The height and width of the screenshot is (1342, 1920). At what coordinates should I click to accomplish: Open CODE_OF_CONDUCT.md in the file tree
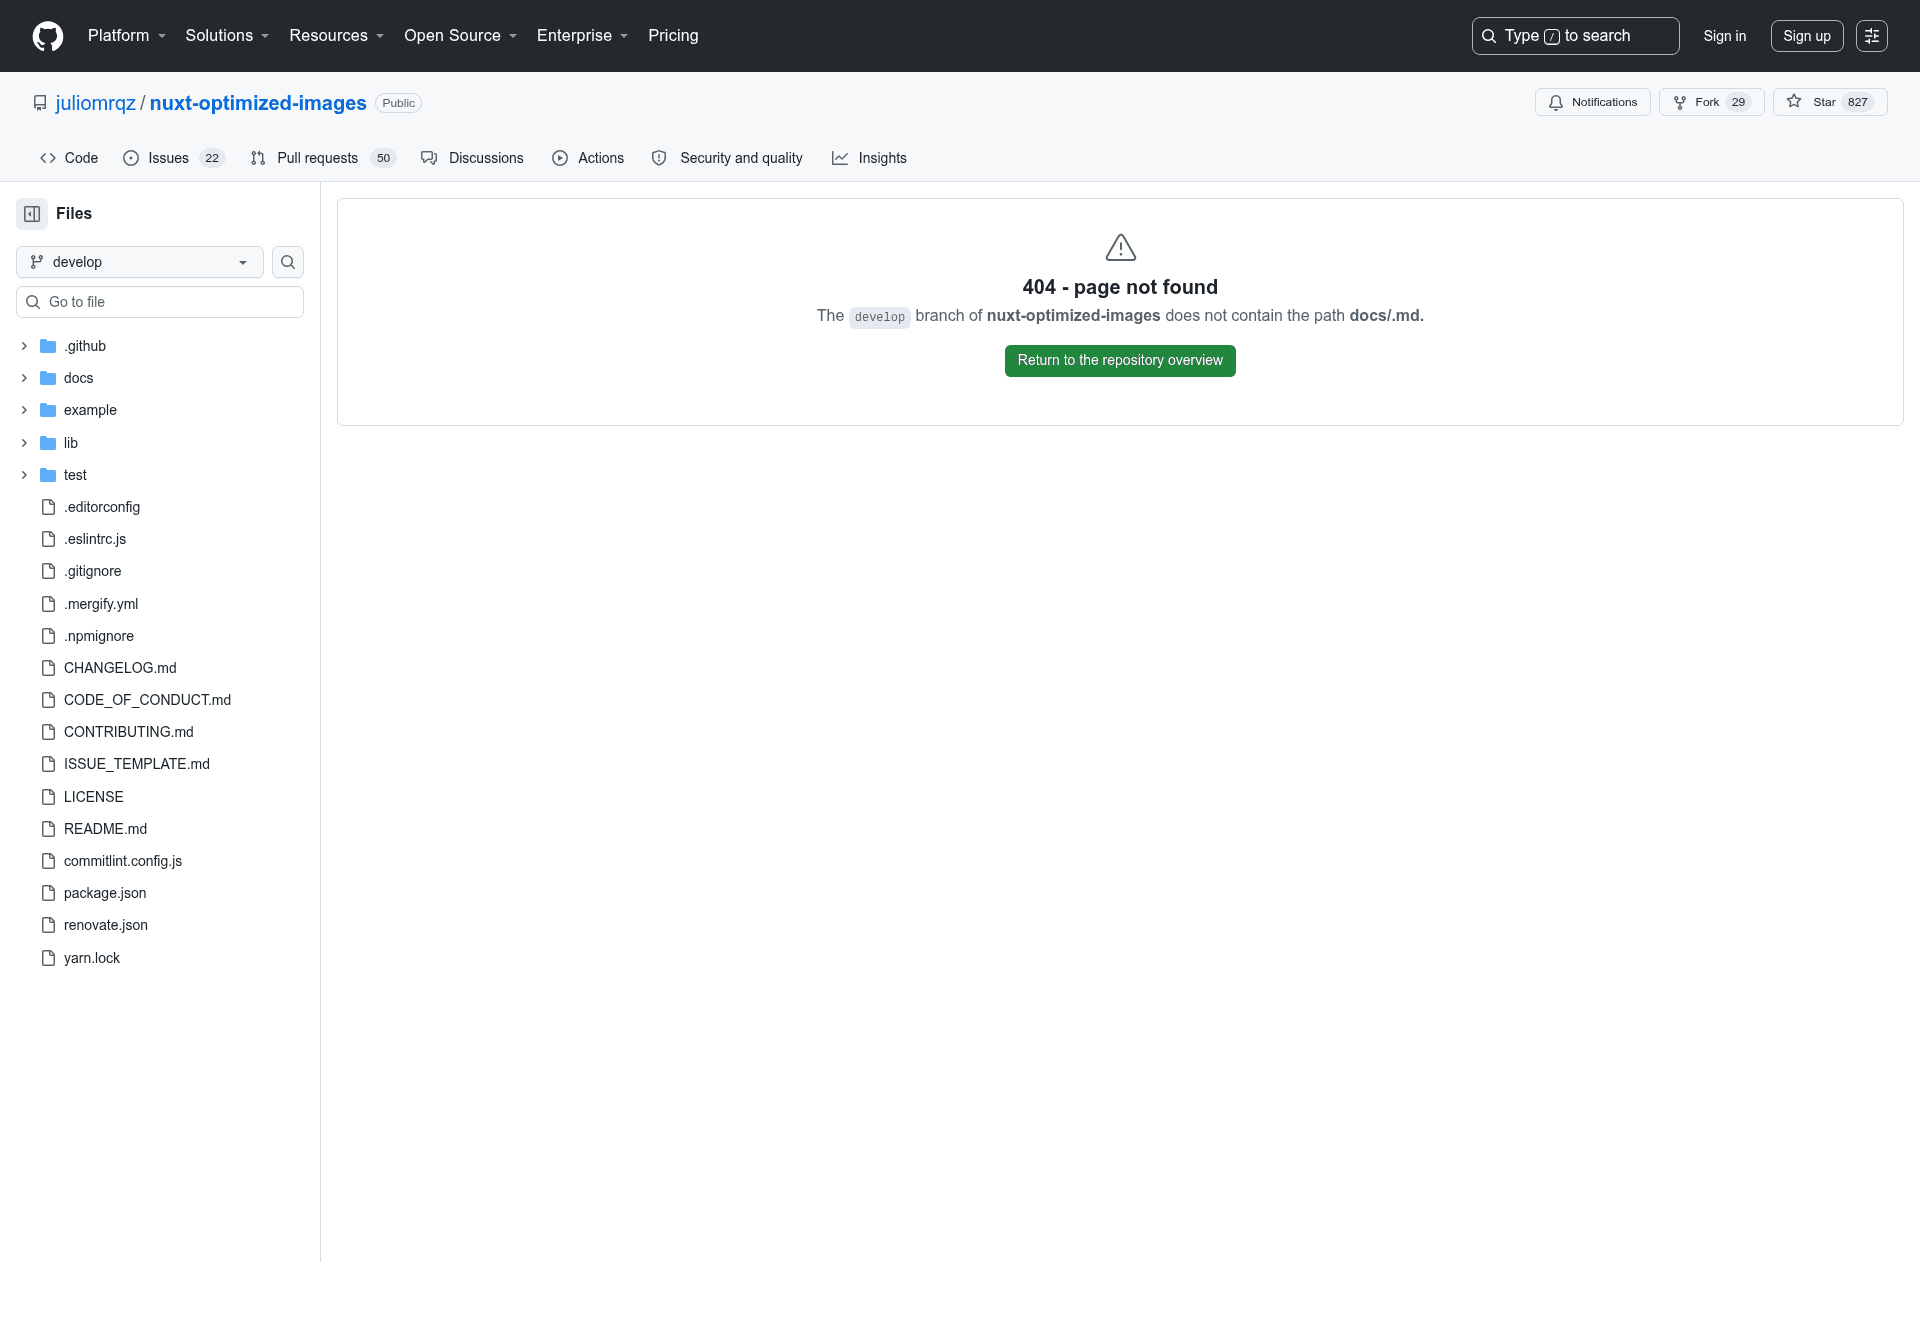point(160,700)
